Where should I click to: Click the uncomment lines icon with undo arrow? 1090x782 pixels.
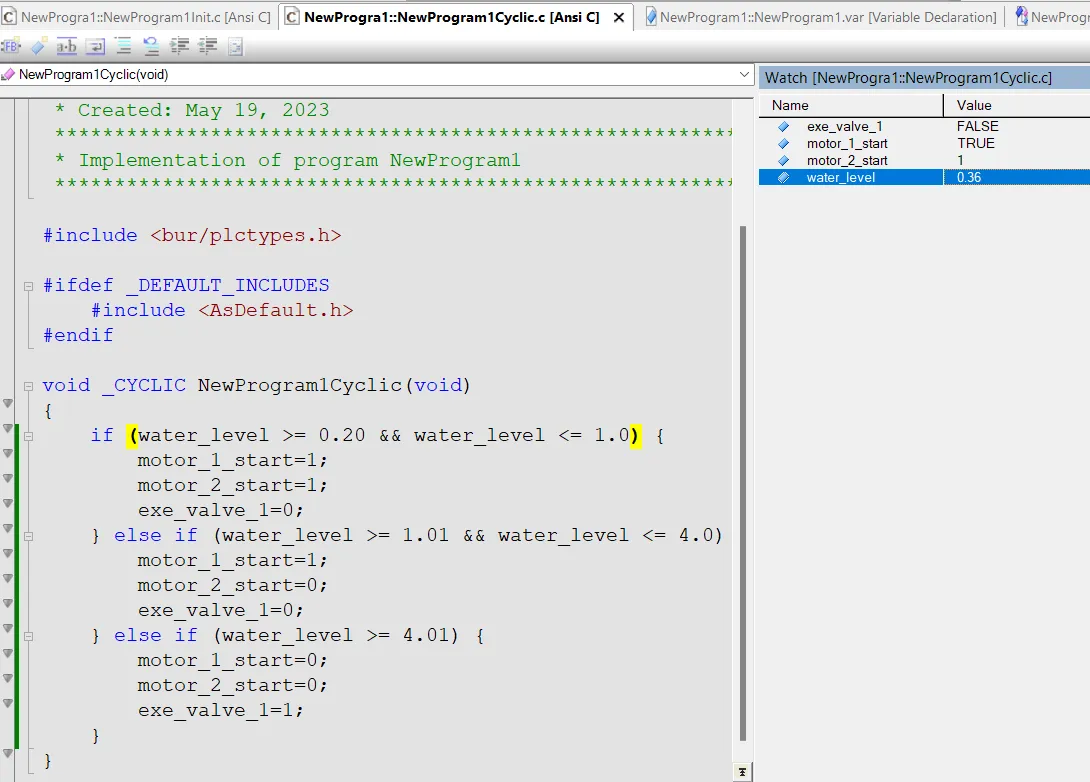click(x=151, y=47)
